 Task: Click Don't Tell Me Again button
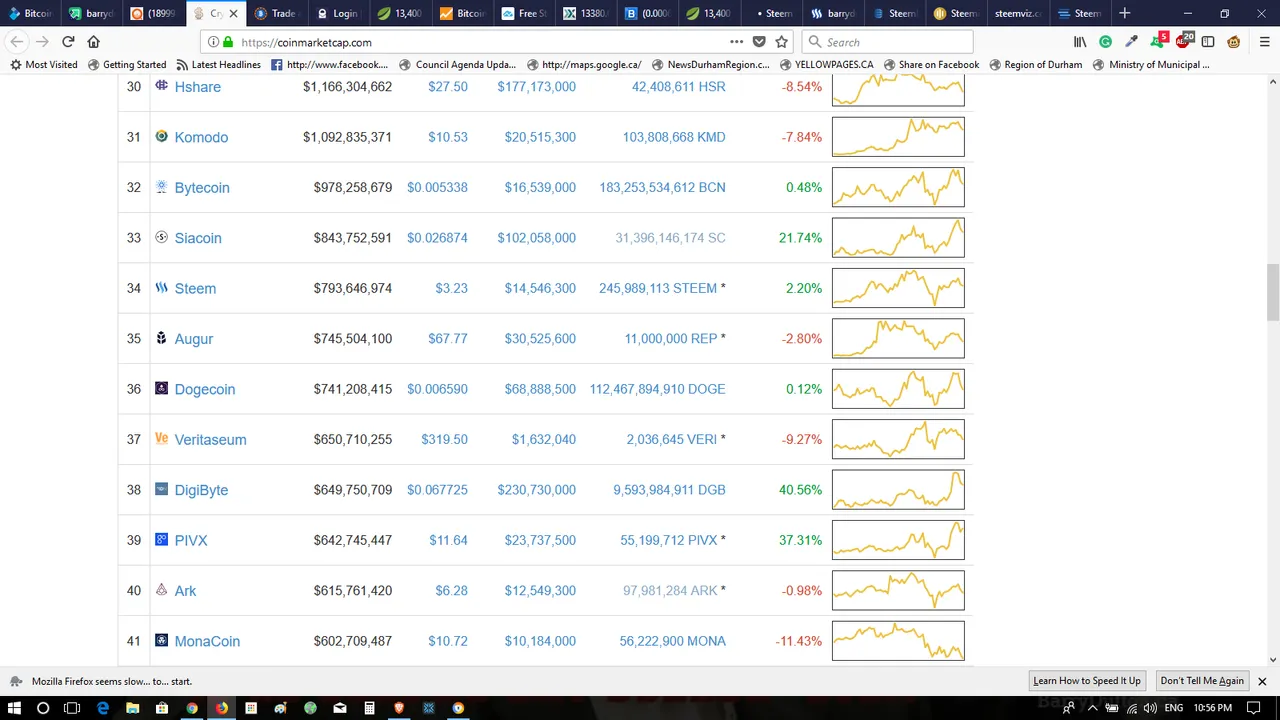click(x=1202, y=681)
